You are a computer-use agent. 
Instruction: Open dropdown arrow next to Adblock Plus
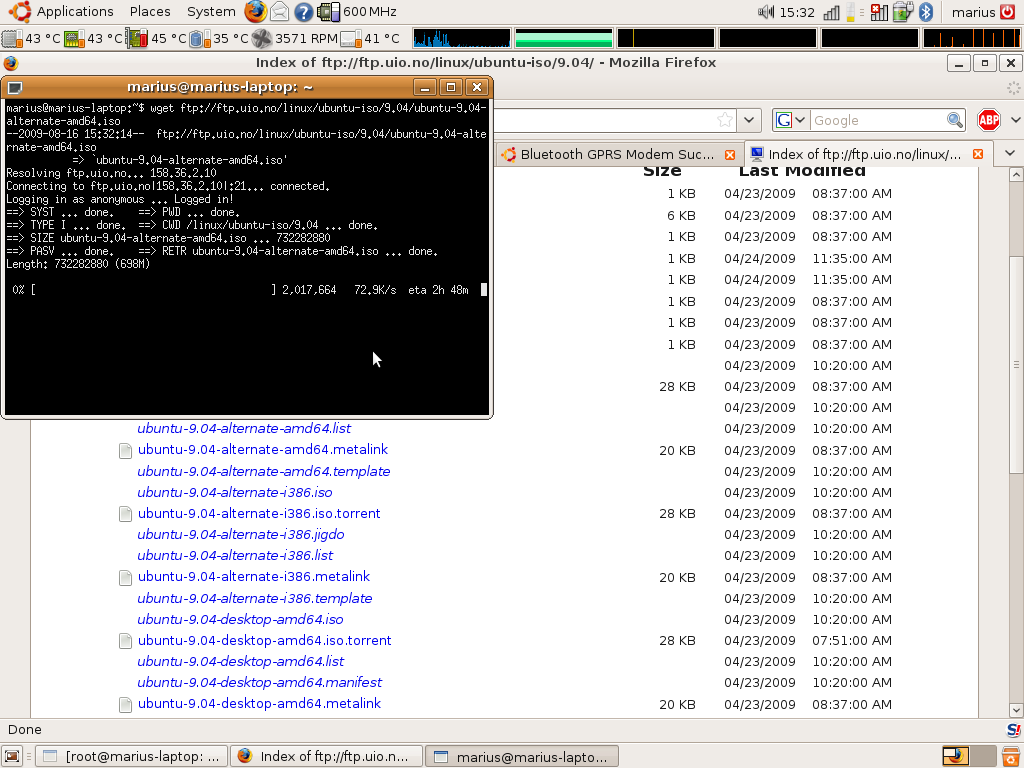click(1015, 120)
